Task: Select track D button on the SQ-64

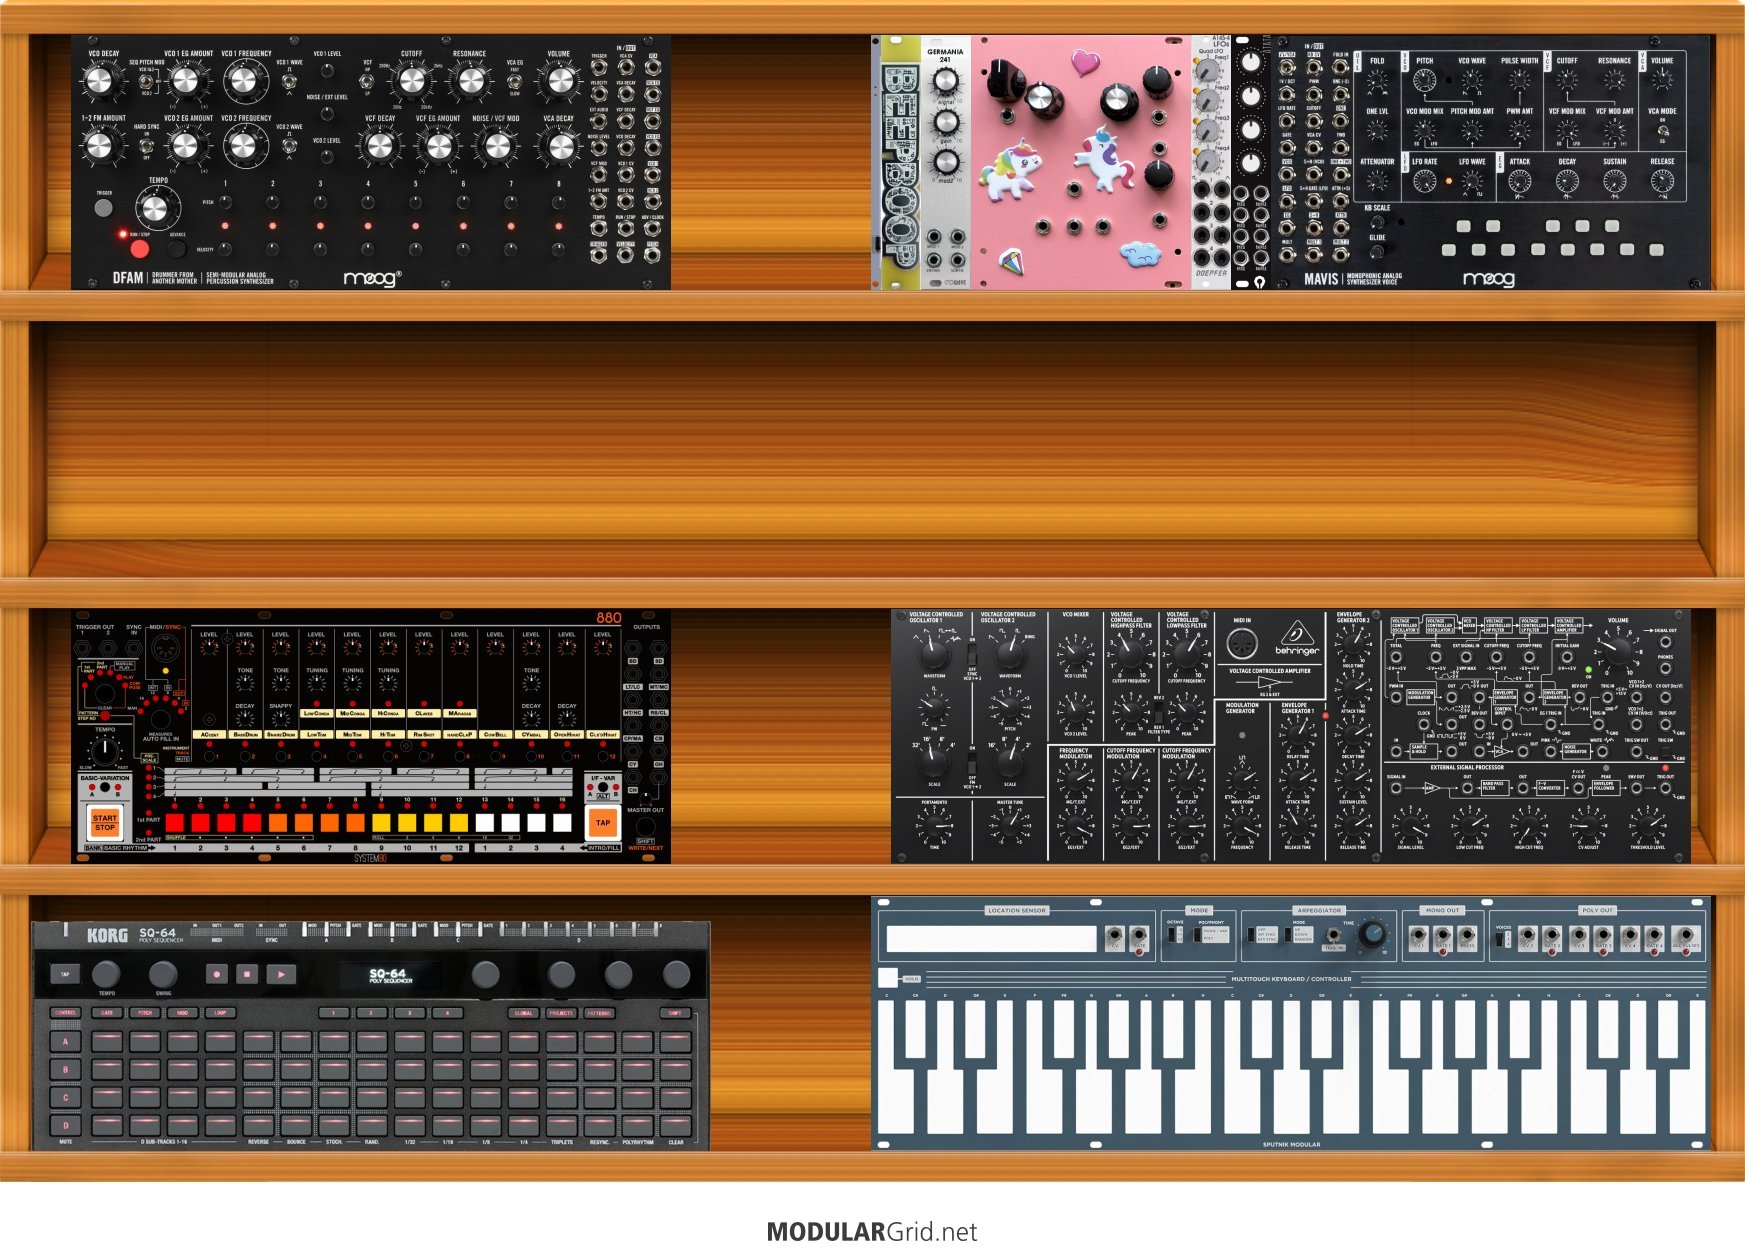Action: [x=67, y=1125]
